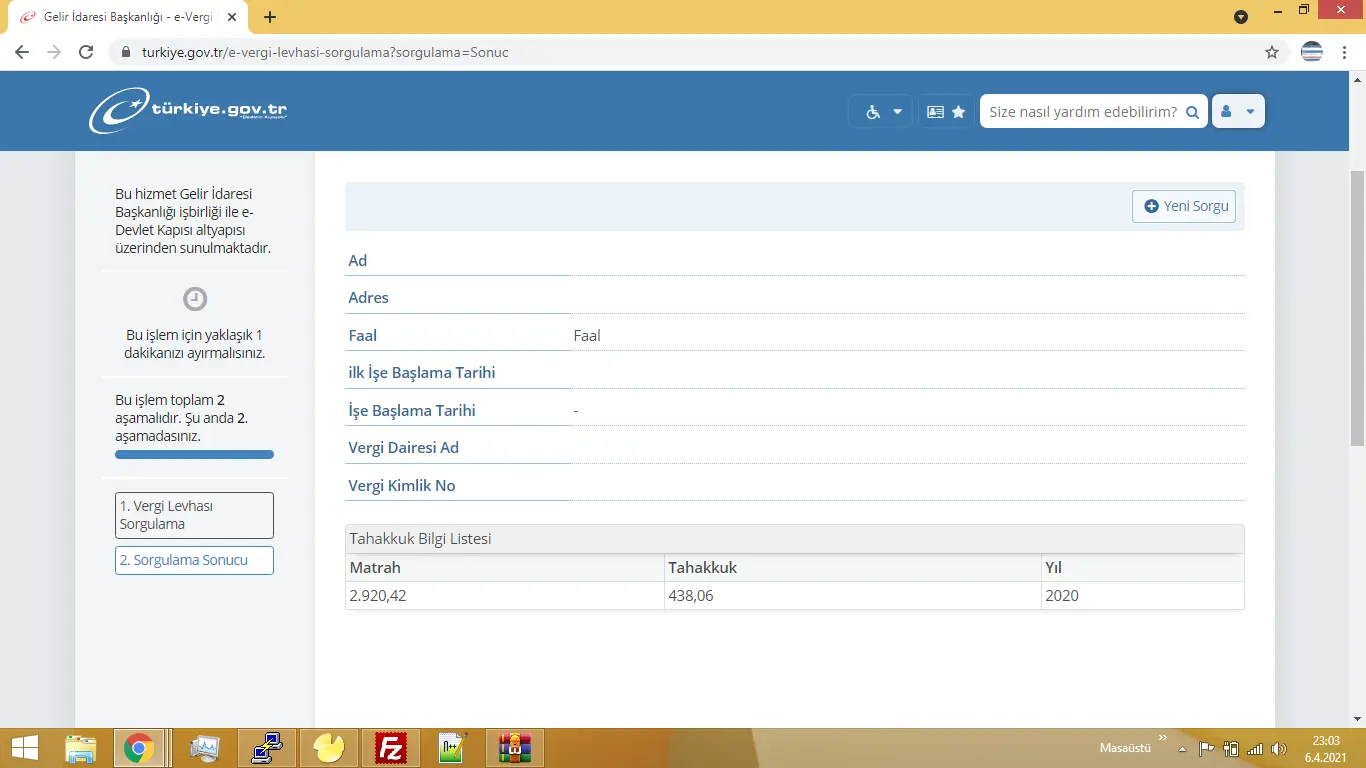
Task: Navigate back in browser history
Action: click(22, 52)
